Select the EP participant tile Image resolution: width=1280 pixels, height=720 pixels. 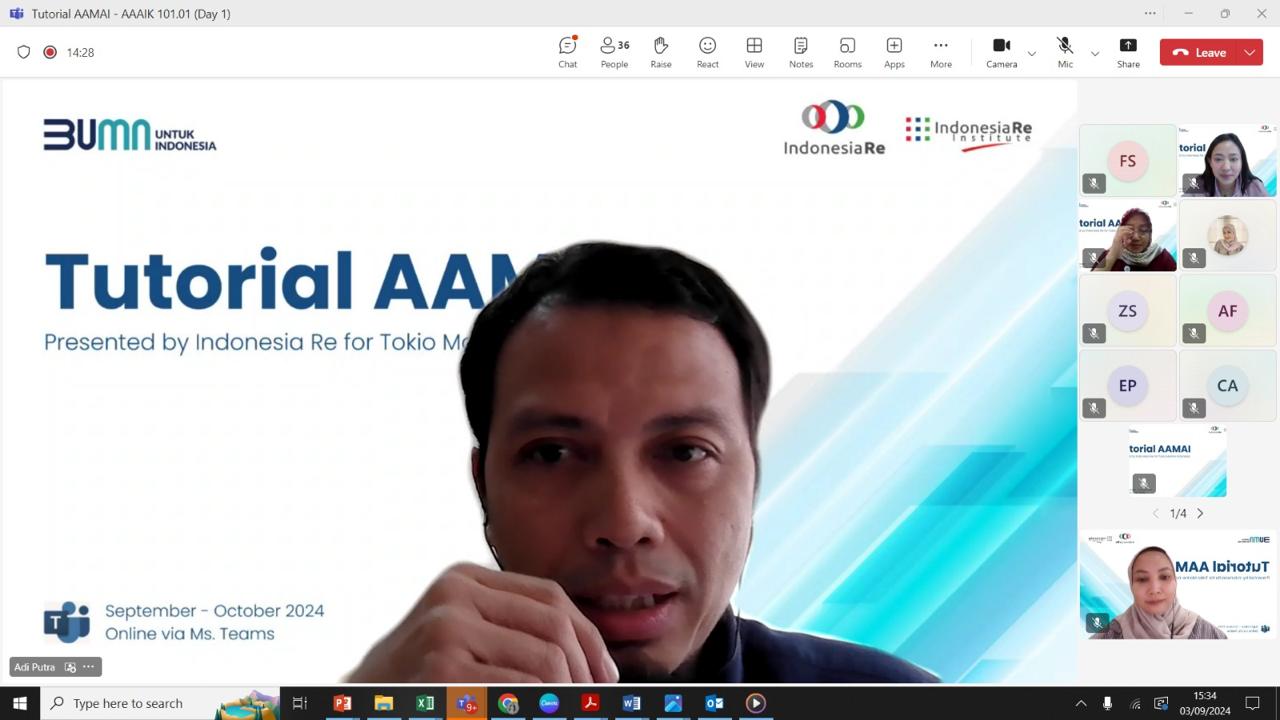coord(1127,385)
